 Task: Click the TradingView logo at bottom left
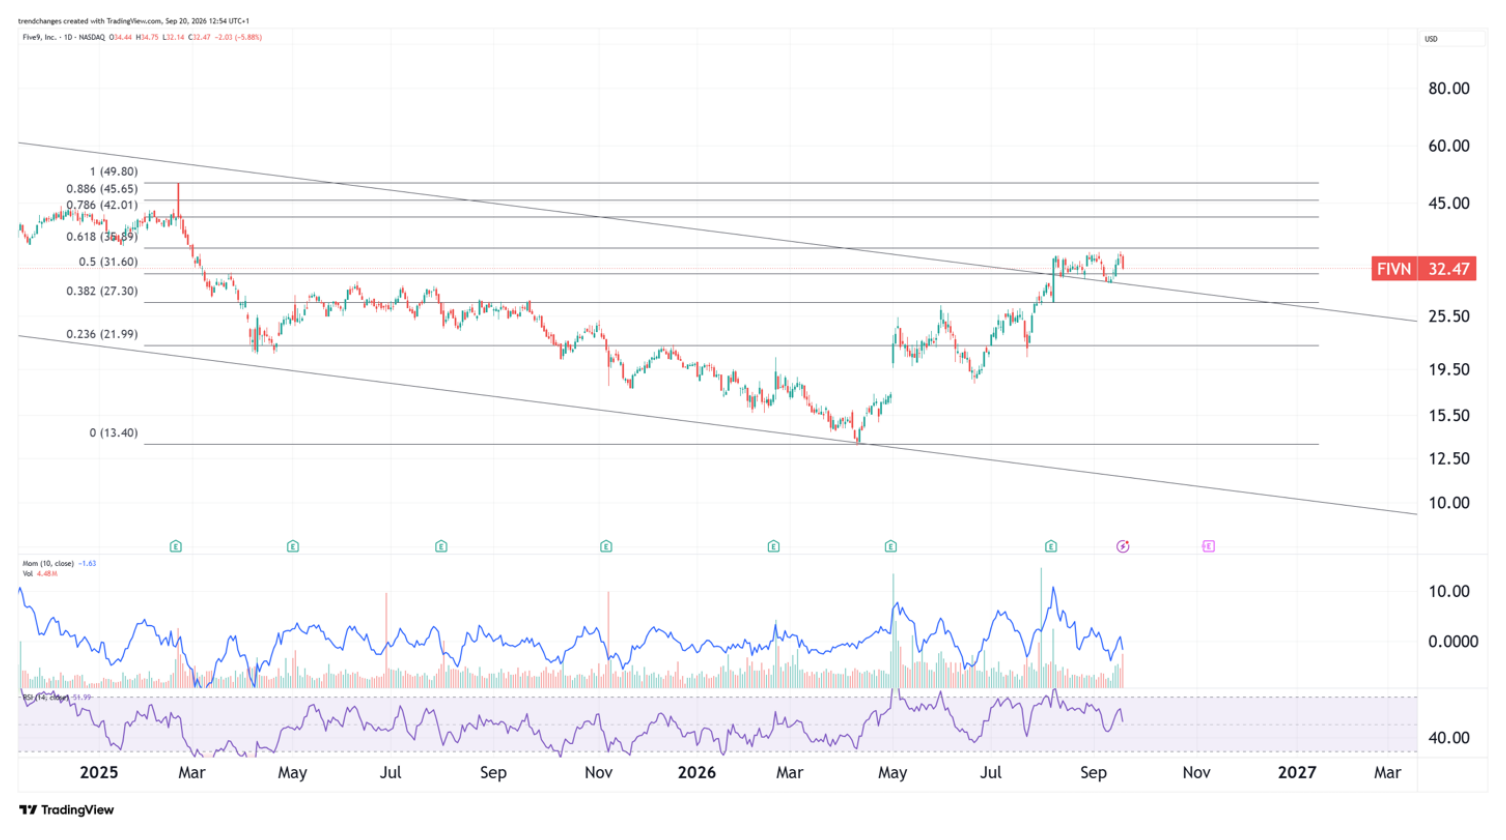click(x=67, y=810)
